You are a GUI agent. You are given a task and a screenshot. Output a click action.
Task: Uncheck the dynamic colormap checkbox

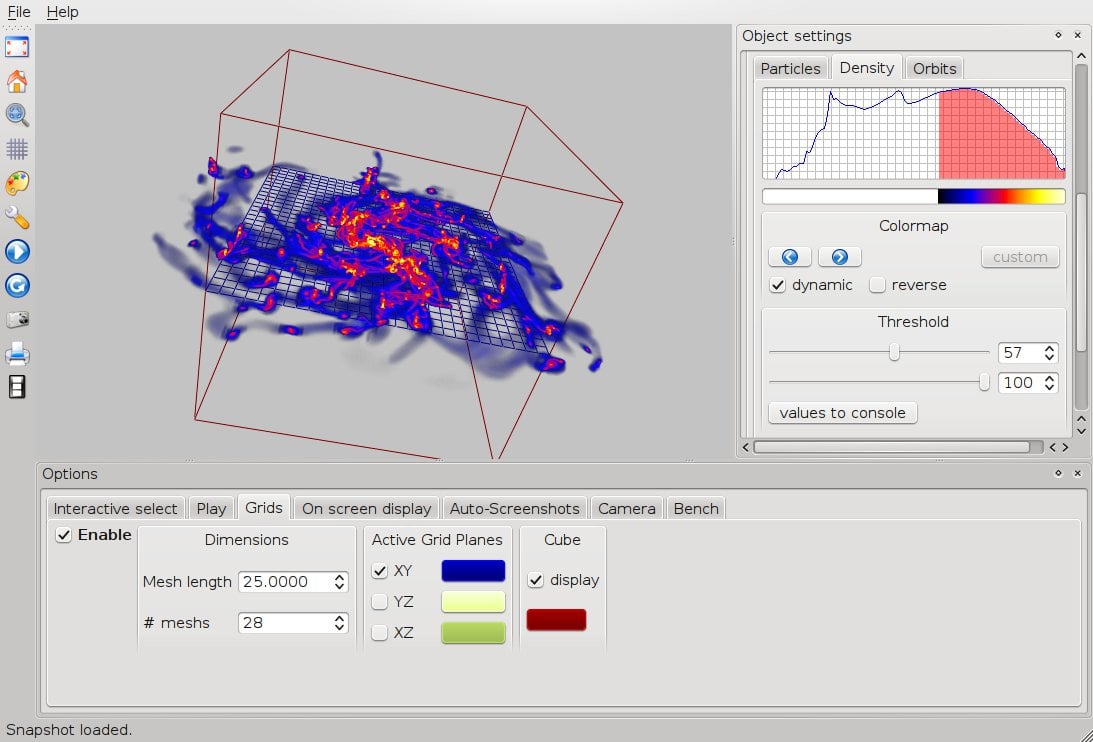777,285
